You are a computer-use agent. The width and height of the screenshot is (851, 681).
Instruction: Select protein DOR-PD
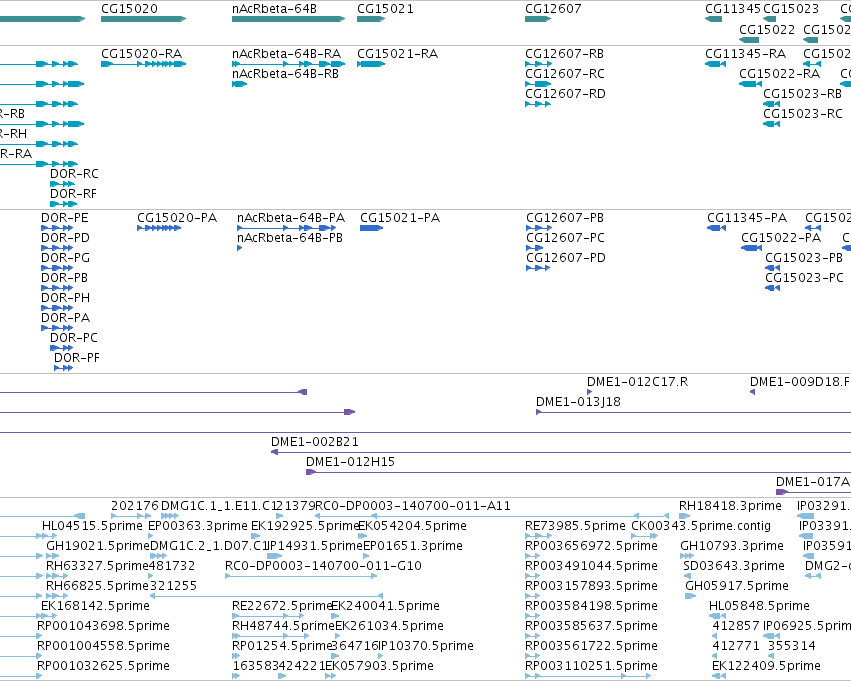click(57, 248)
